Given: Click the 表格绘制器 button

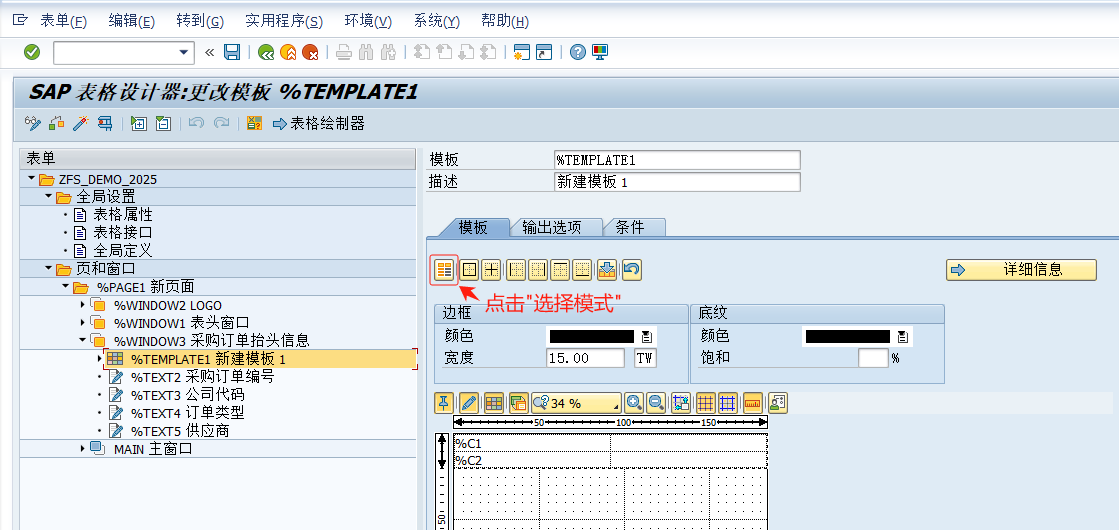Looking at the screenshot, I should 318,123.
